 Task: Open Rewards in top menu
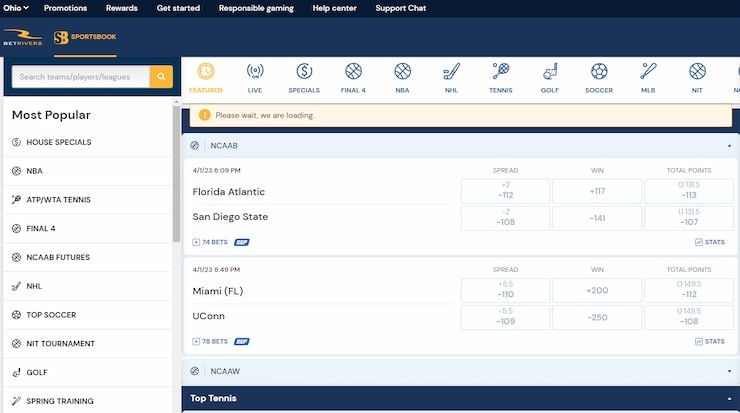tap(122, 8)
